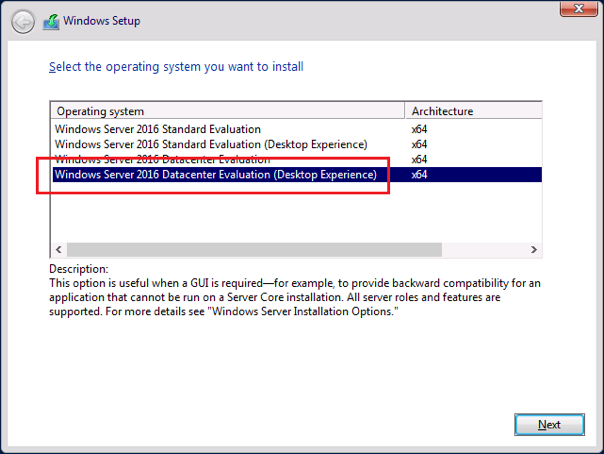
Task: Select Windows Server 2016 Datacenter Evaluation
Action: pos(162,159)
